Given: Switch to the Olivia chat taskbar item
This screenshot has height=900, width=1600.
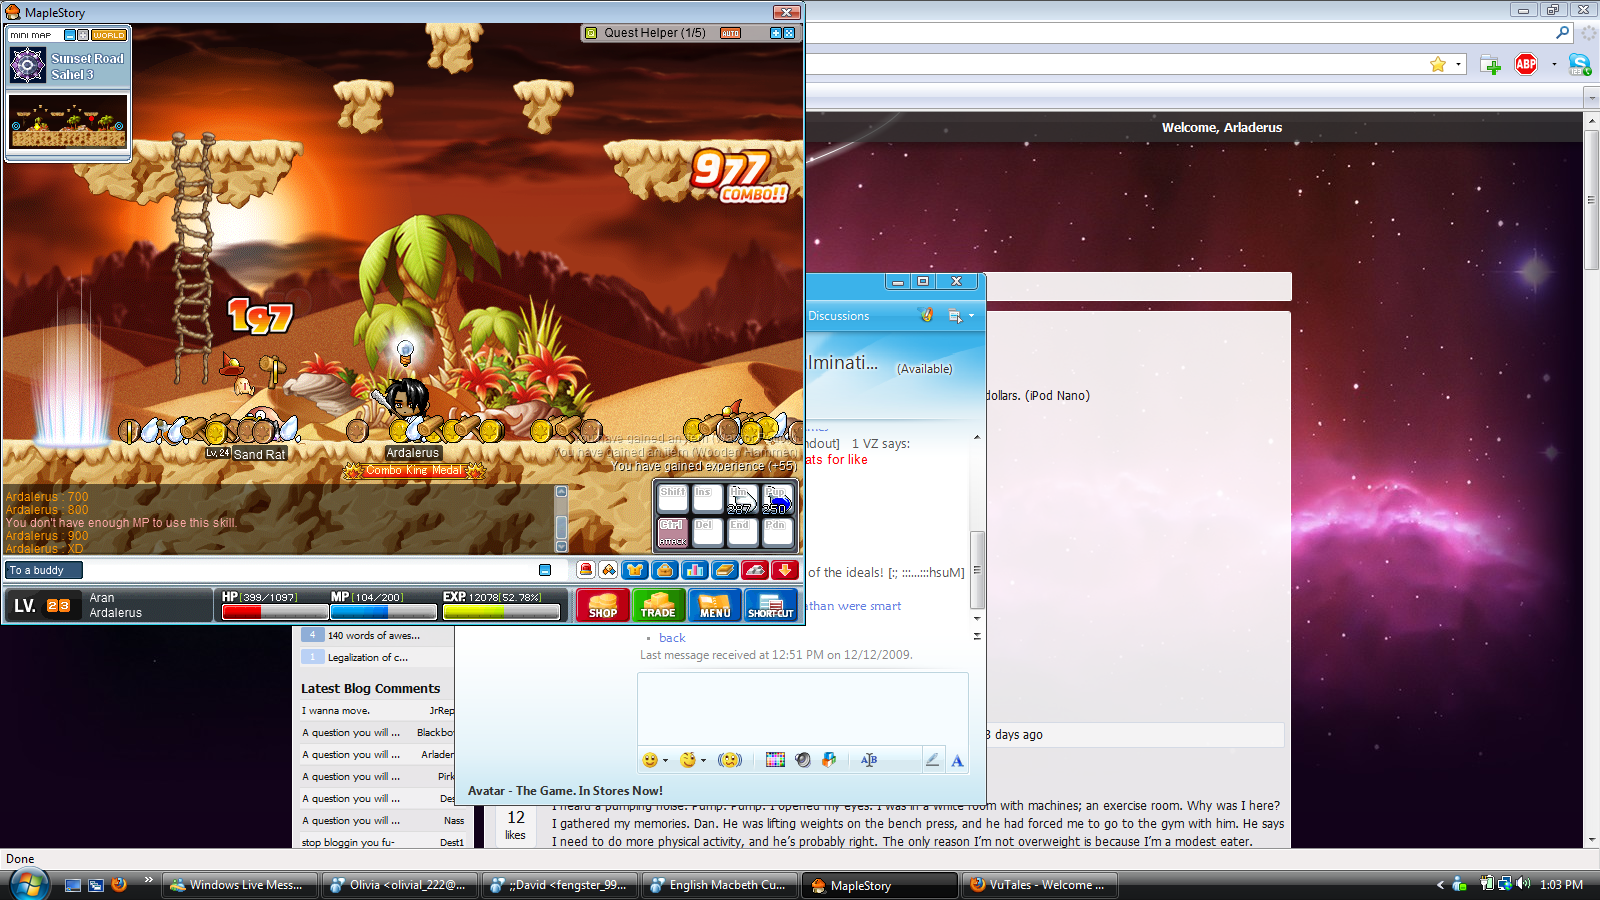Looking at the screenshot, I should (x=400, y=885).
